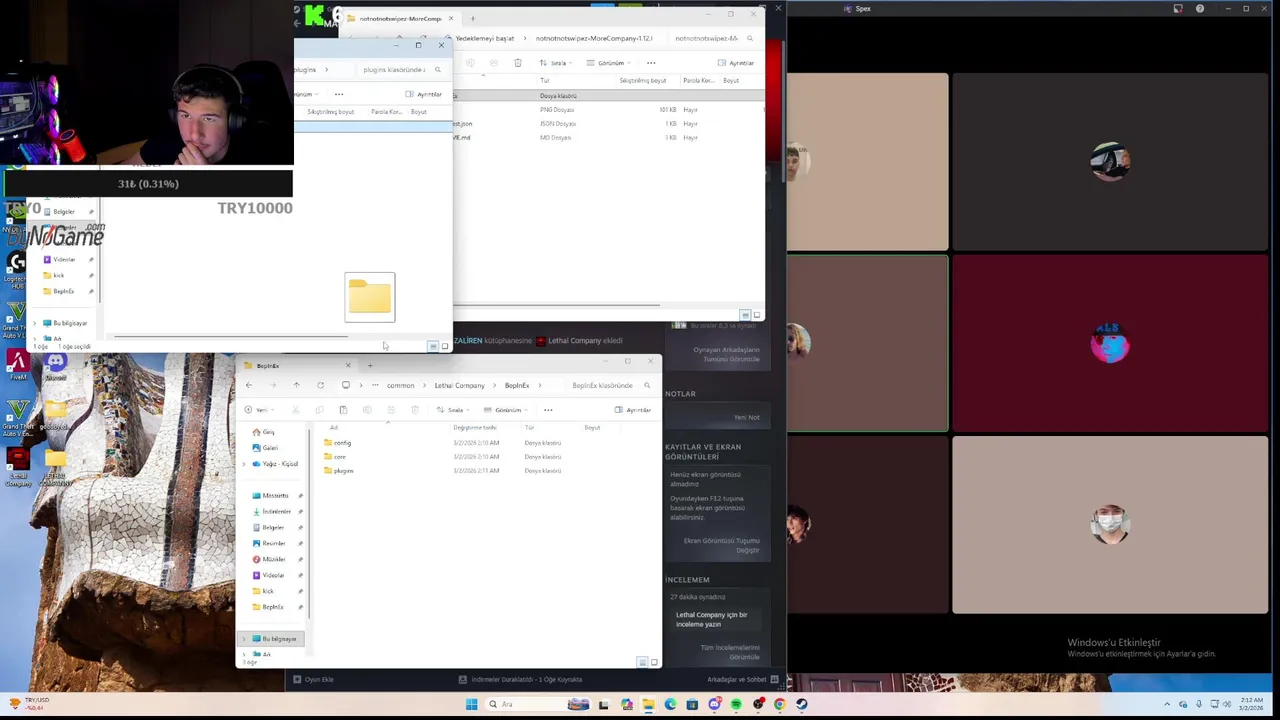The height and width of the screenshot is (720, 1280).
Task: Open Steam from the taskbar
Action: pos(802,704)
